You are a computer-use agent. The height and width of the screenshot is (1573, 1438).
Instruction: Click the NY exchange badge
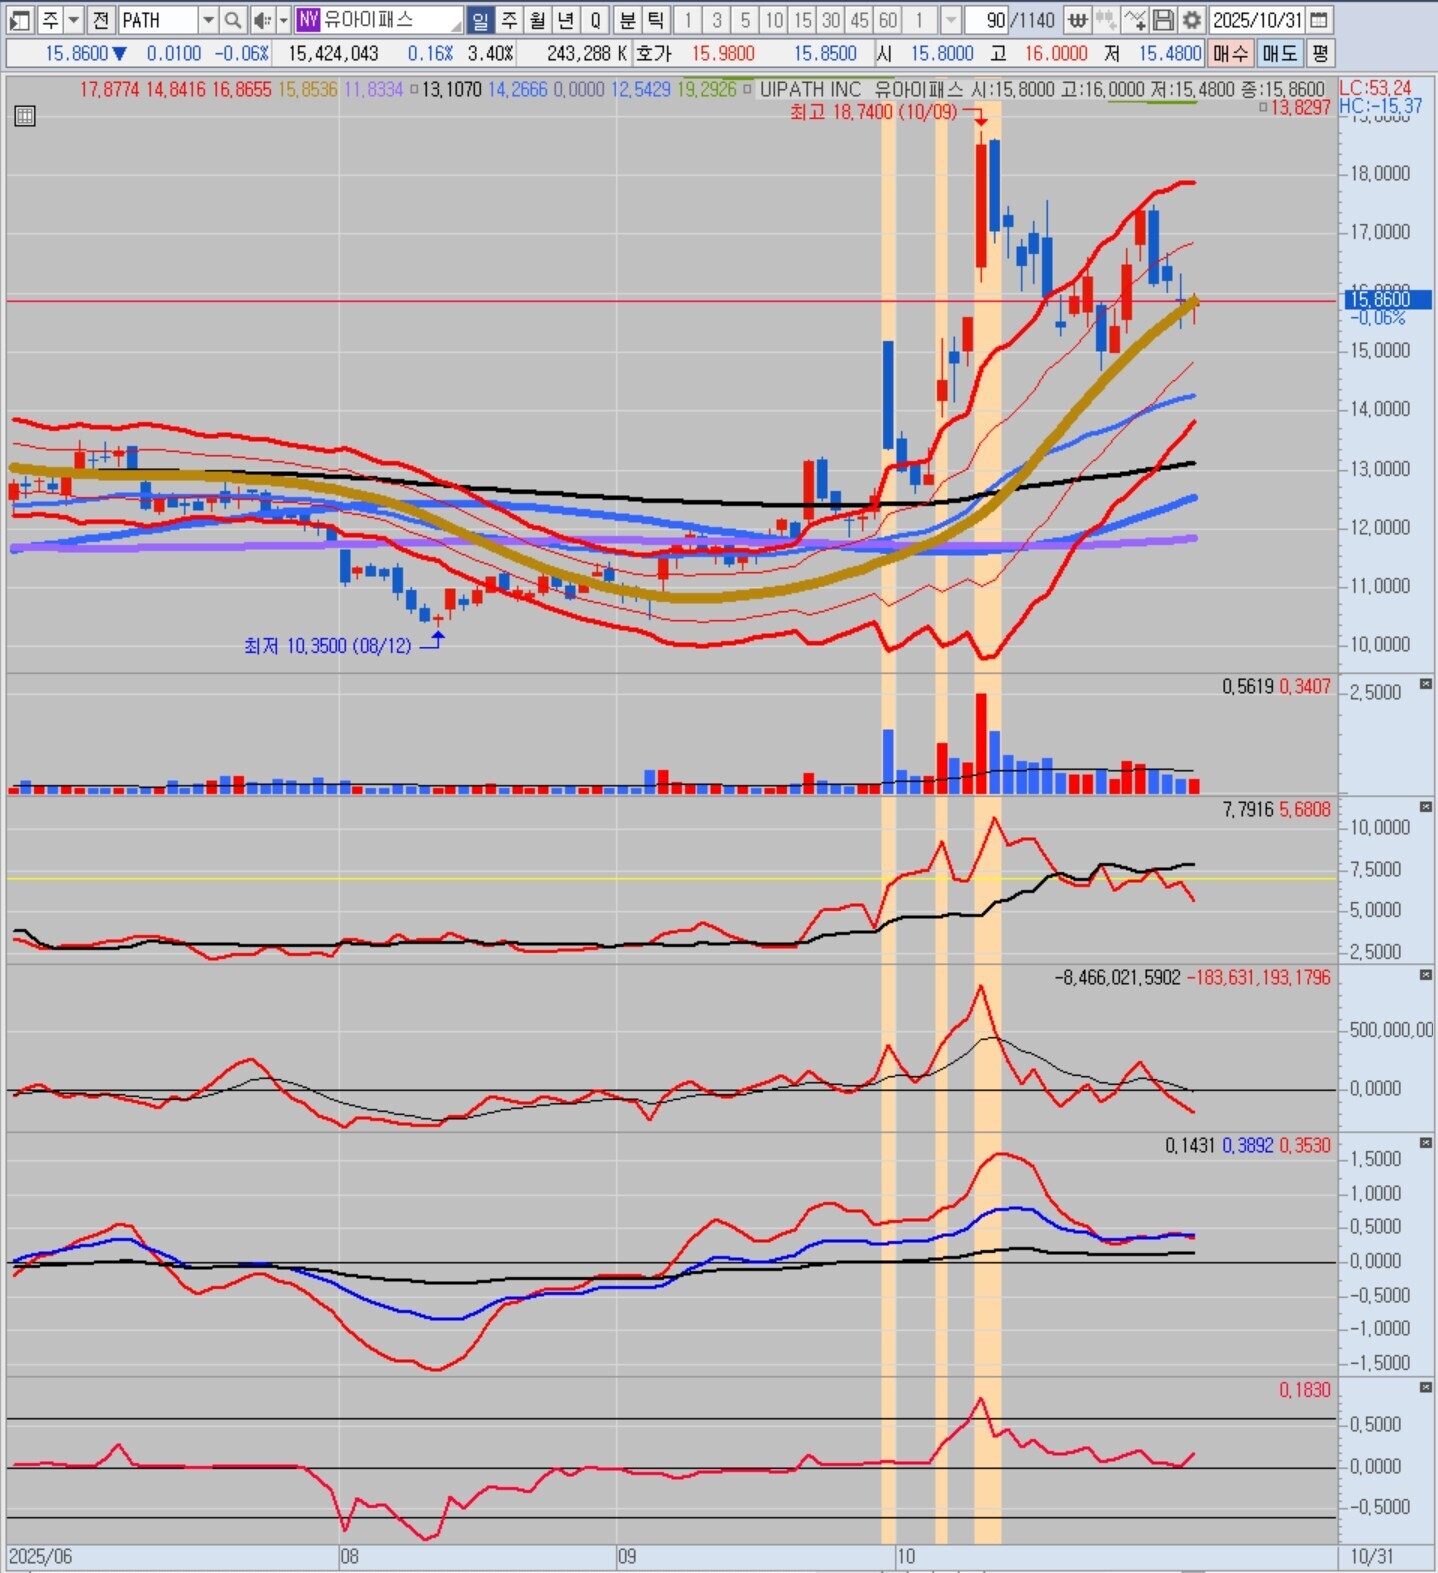[x=307, y=20]
